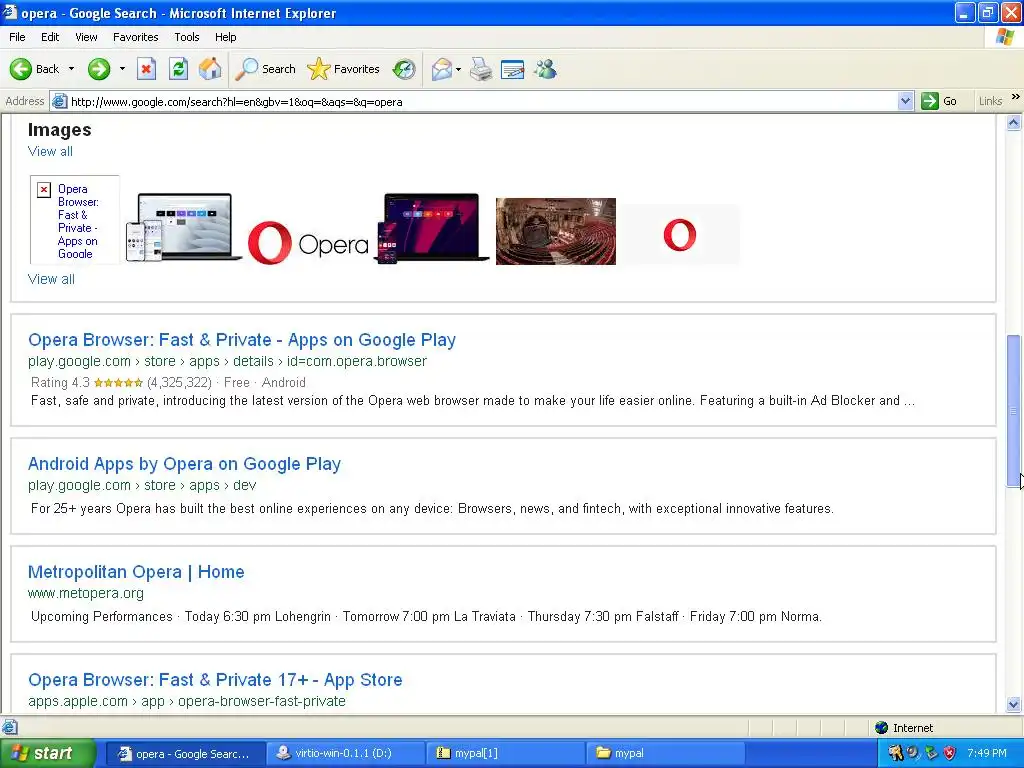Open the Search magnifier toolbar button
Image resolution: width=1024 pixels, height=768 pixels.
(x=266, y=69)
